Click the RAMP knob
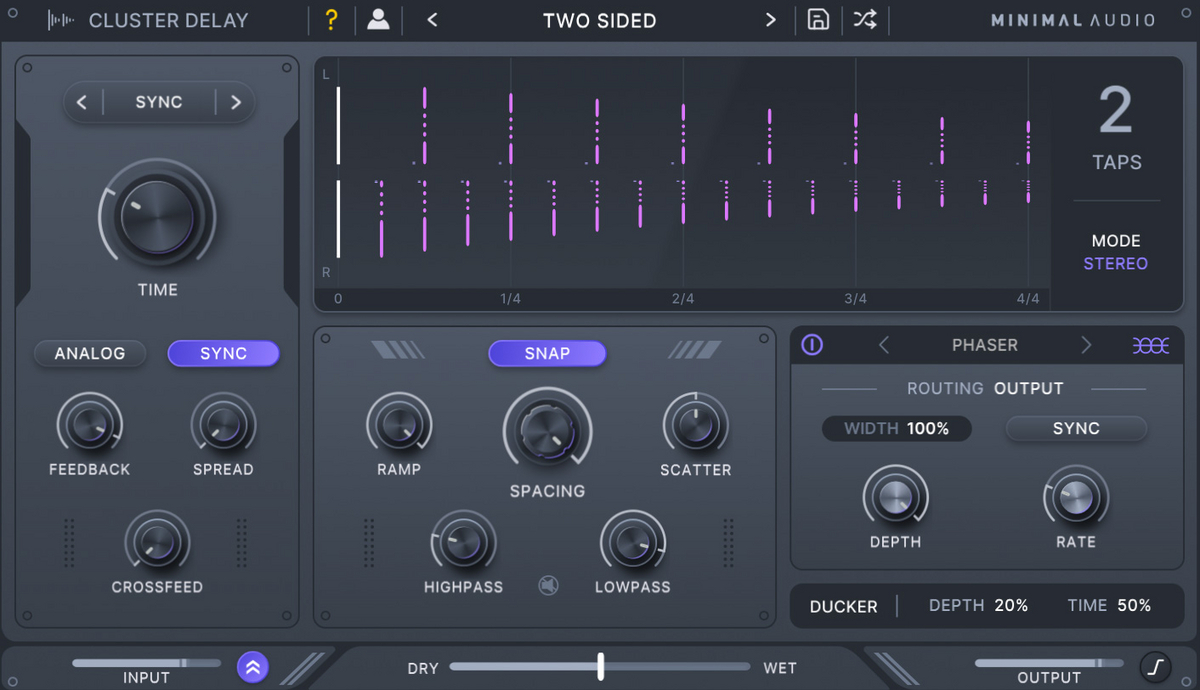This screenshot has height=690, width=1200. pyautogui.click(x=399, y=423)
